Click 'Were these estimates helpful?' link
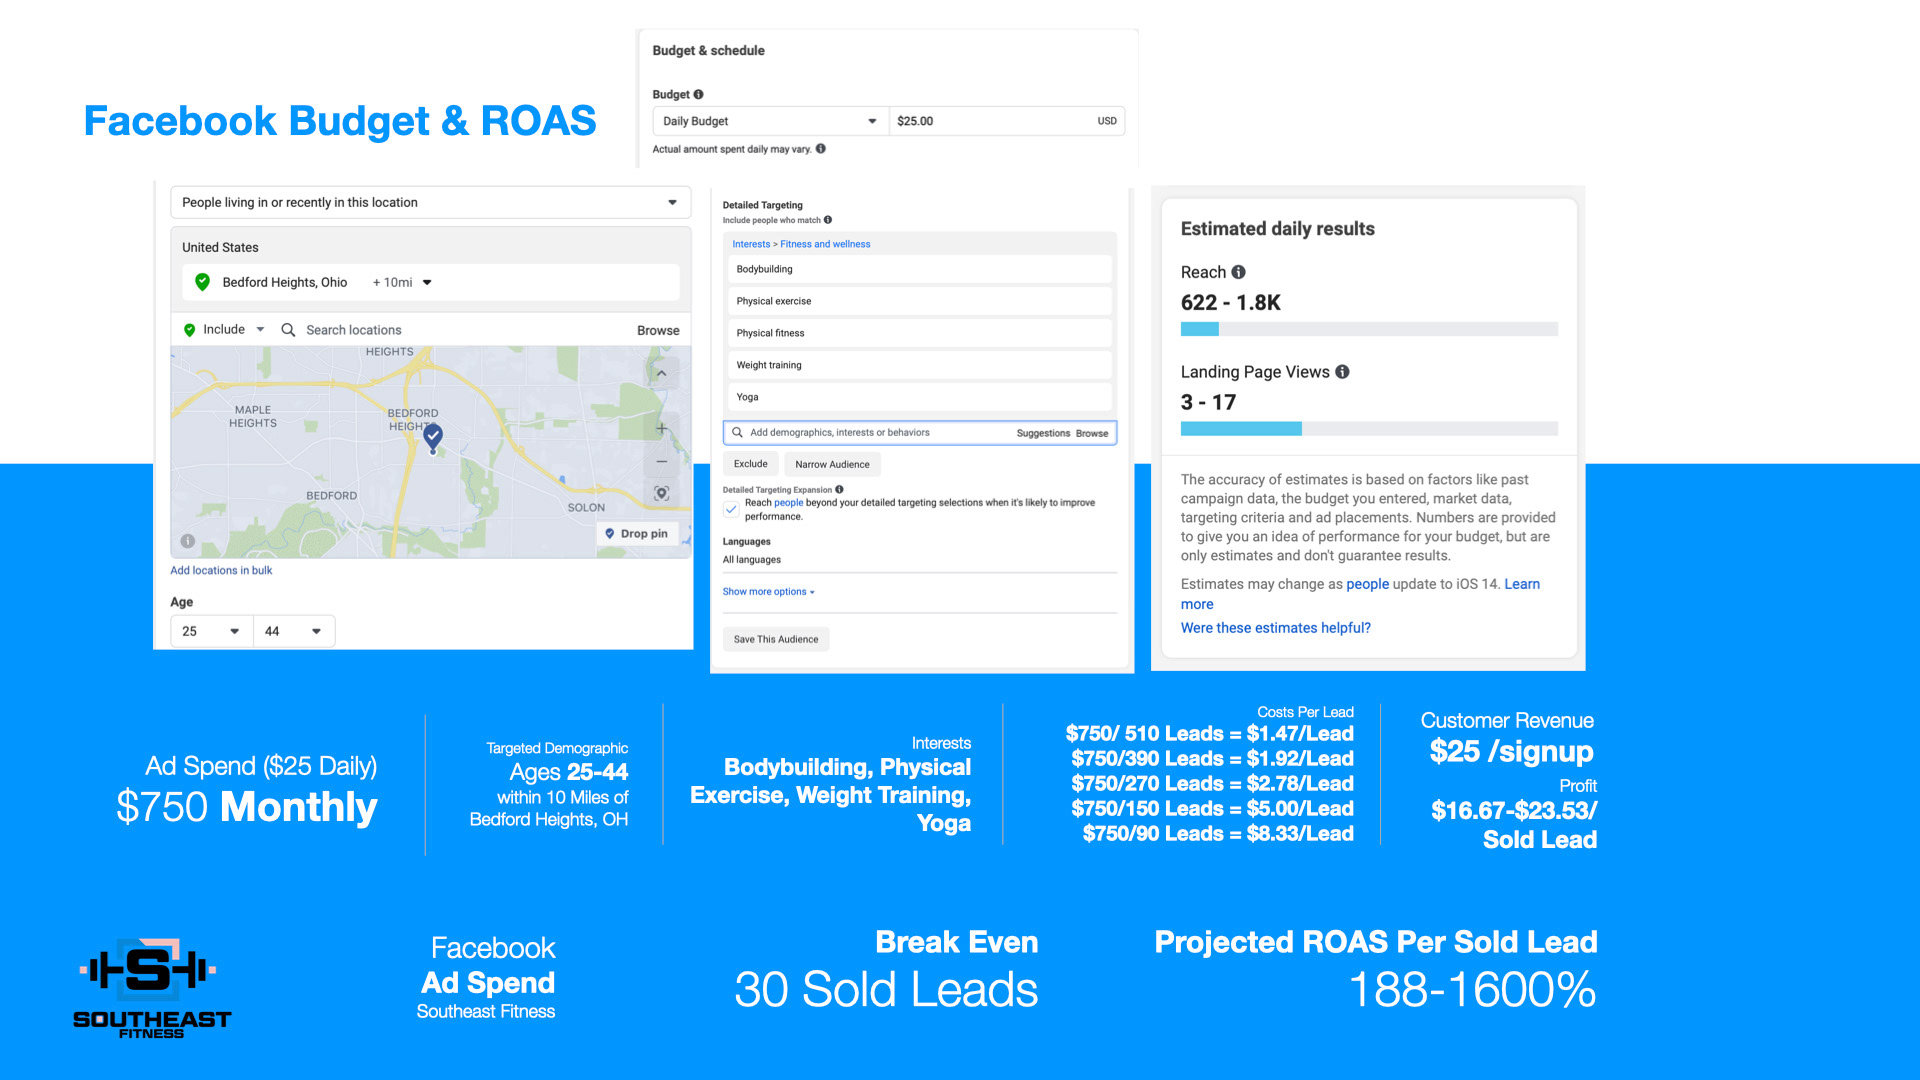 pyautogui.click(x=1275, y=628)
